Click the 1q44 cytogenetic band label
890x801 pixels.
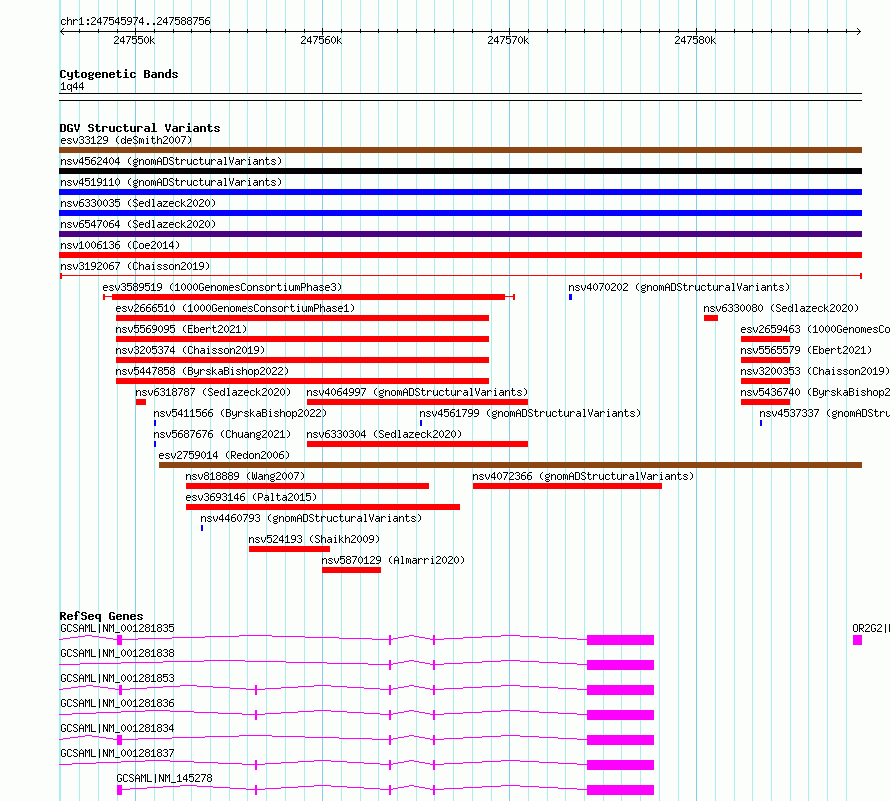tap(72, 86)
